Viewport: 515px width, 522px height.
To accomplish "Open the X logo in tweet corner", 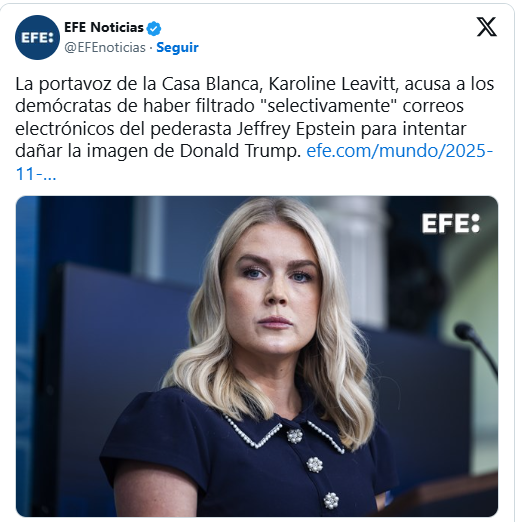I will point(487,27).
